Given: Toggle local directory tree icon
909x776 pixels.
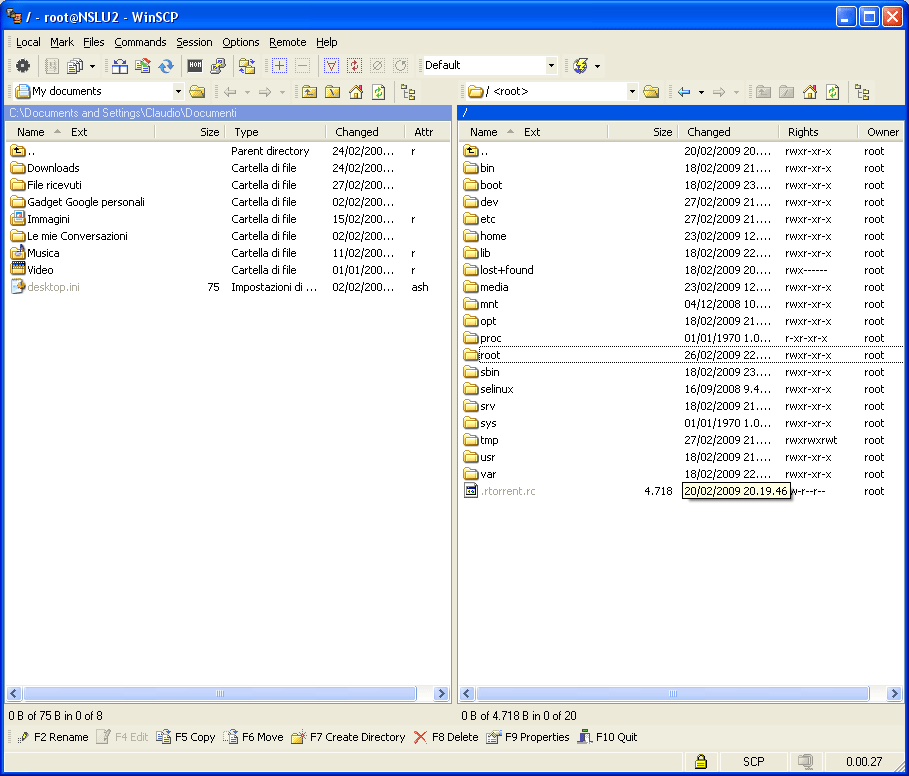Looking at the screenshot, I should (408, 92).
